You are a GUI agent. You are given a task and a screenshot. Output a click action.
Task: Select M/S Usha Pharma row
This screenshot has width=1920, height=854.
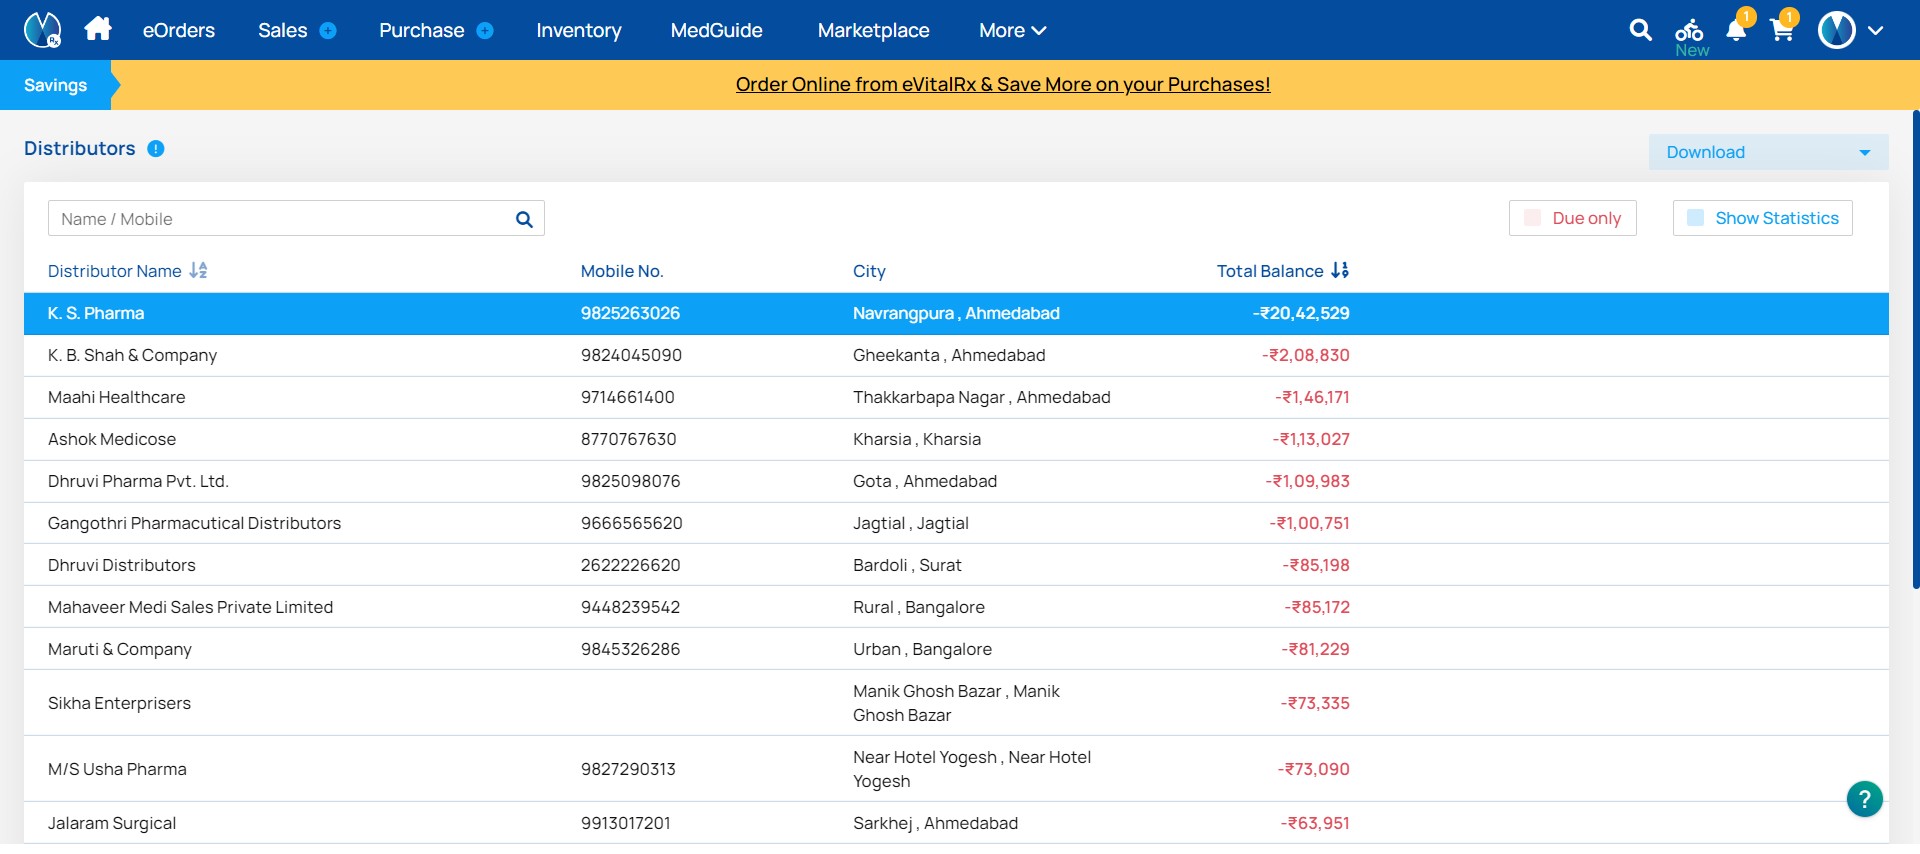(956, 769)
